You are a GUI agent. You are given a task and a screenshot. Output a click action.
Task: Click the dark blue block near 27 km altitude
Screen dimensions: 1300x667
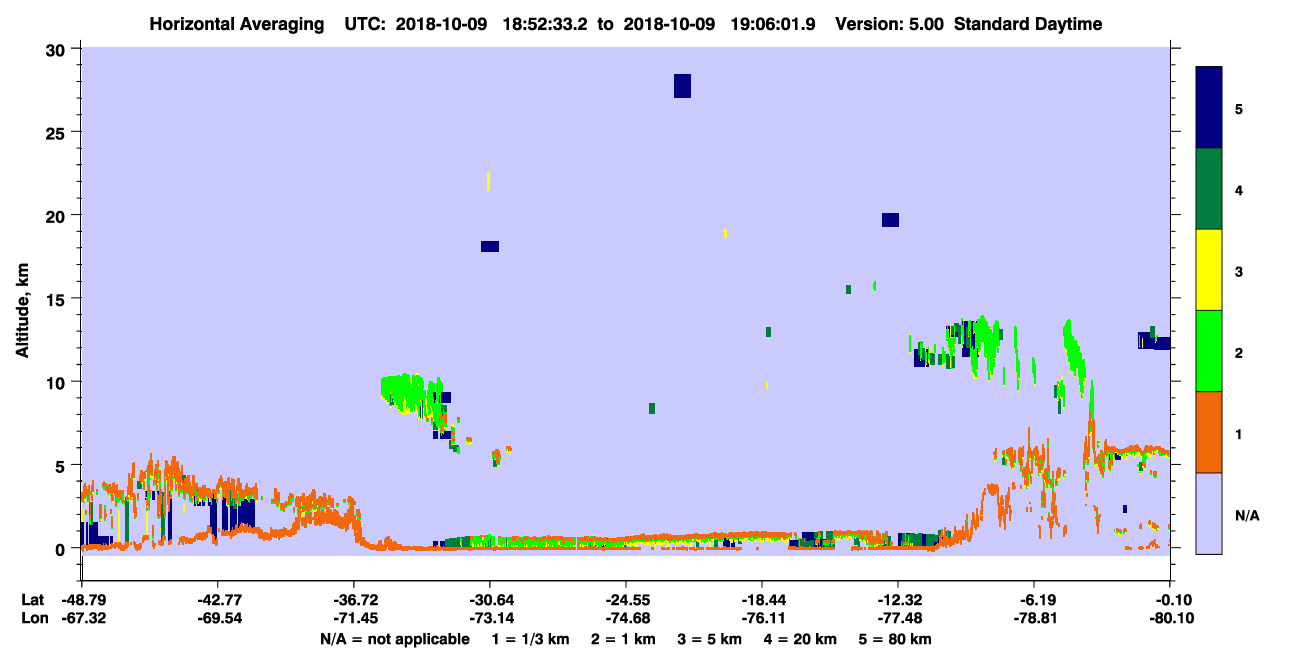point(682,86)
